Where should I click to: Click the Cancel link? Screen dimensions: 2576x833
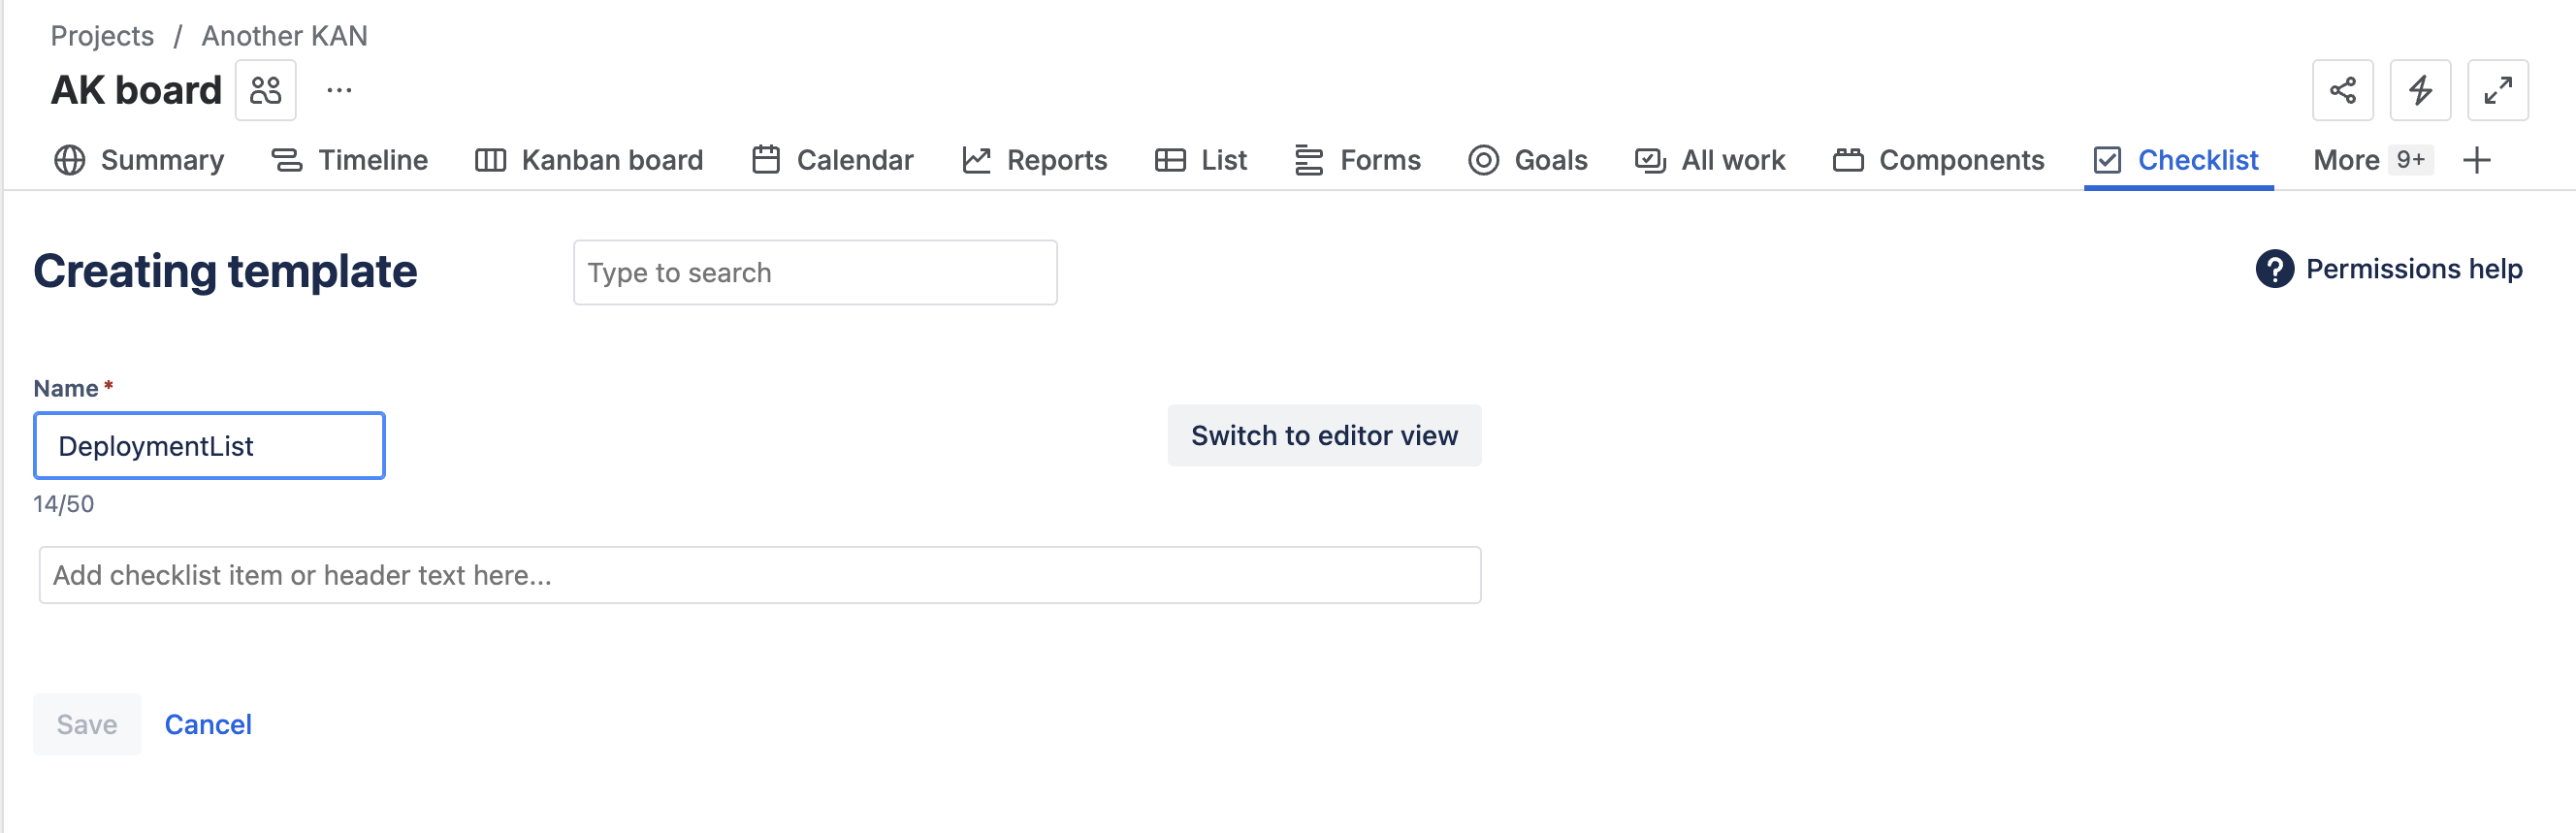(x=208, y=724)
